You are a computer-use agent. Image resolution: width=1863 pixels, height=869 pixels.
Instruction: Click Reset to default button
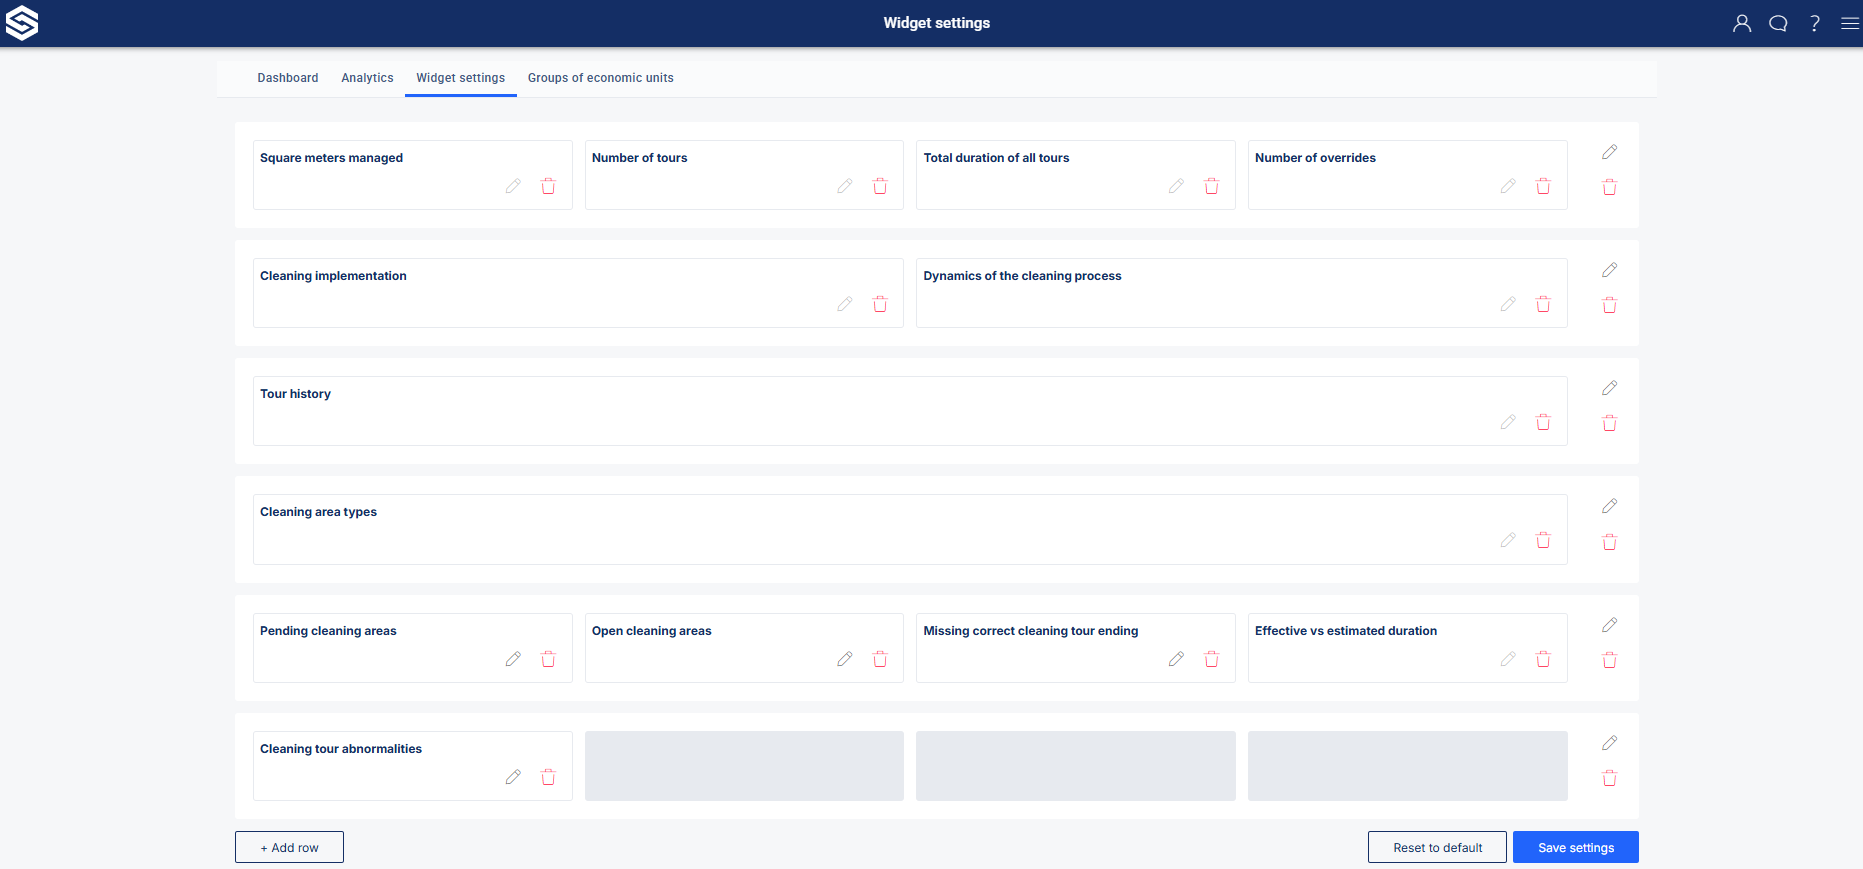(x=1437, y=847)
